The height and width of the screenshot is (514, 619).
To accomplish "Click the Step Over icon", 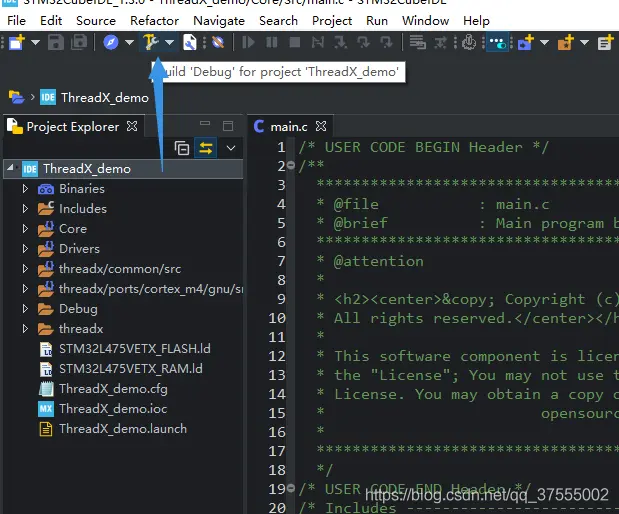I will [x=364, y=42].
